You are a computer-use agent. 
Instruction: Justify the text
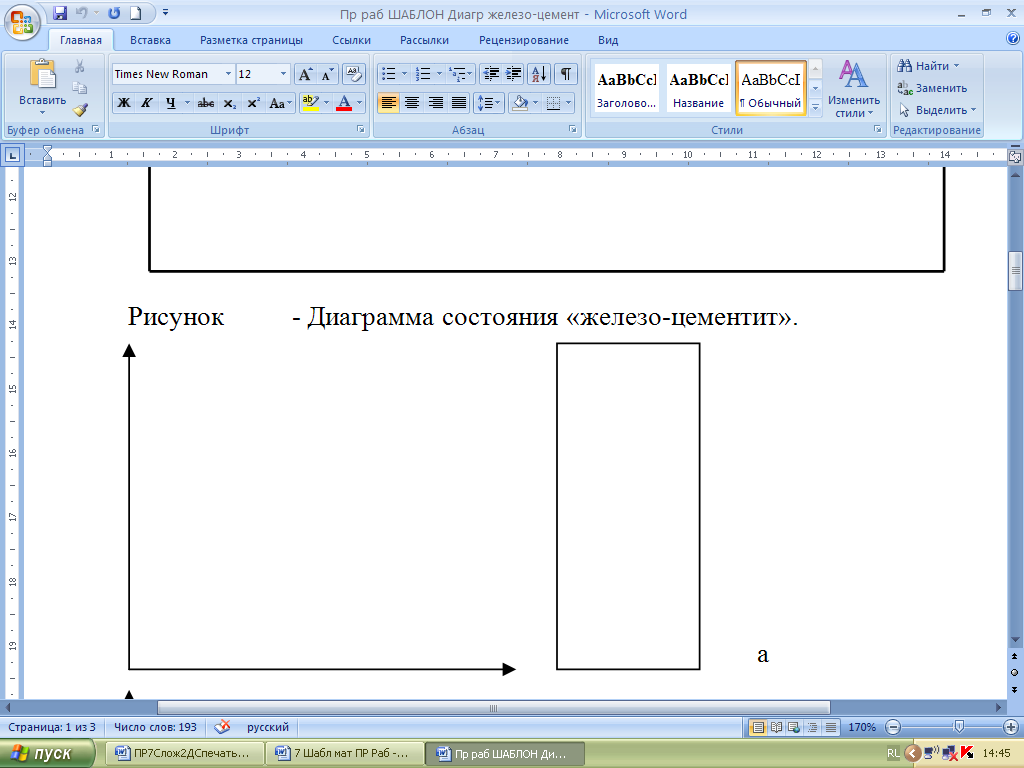[x=459, y=103]
